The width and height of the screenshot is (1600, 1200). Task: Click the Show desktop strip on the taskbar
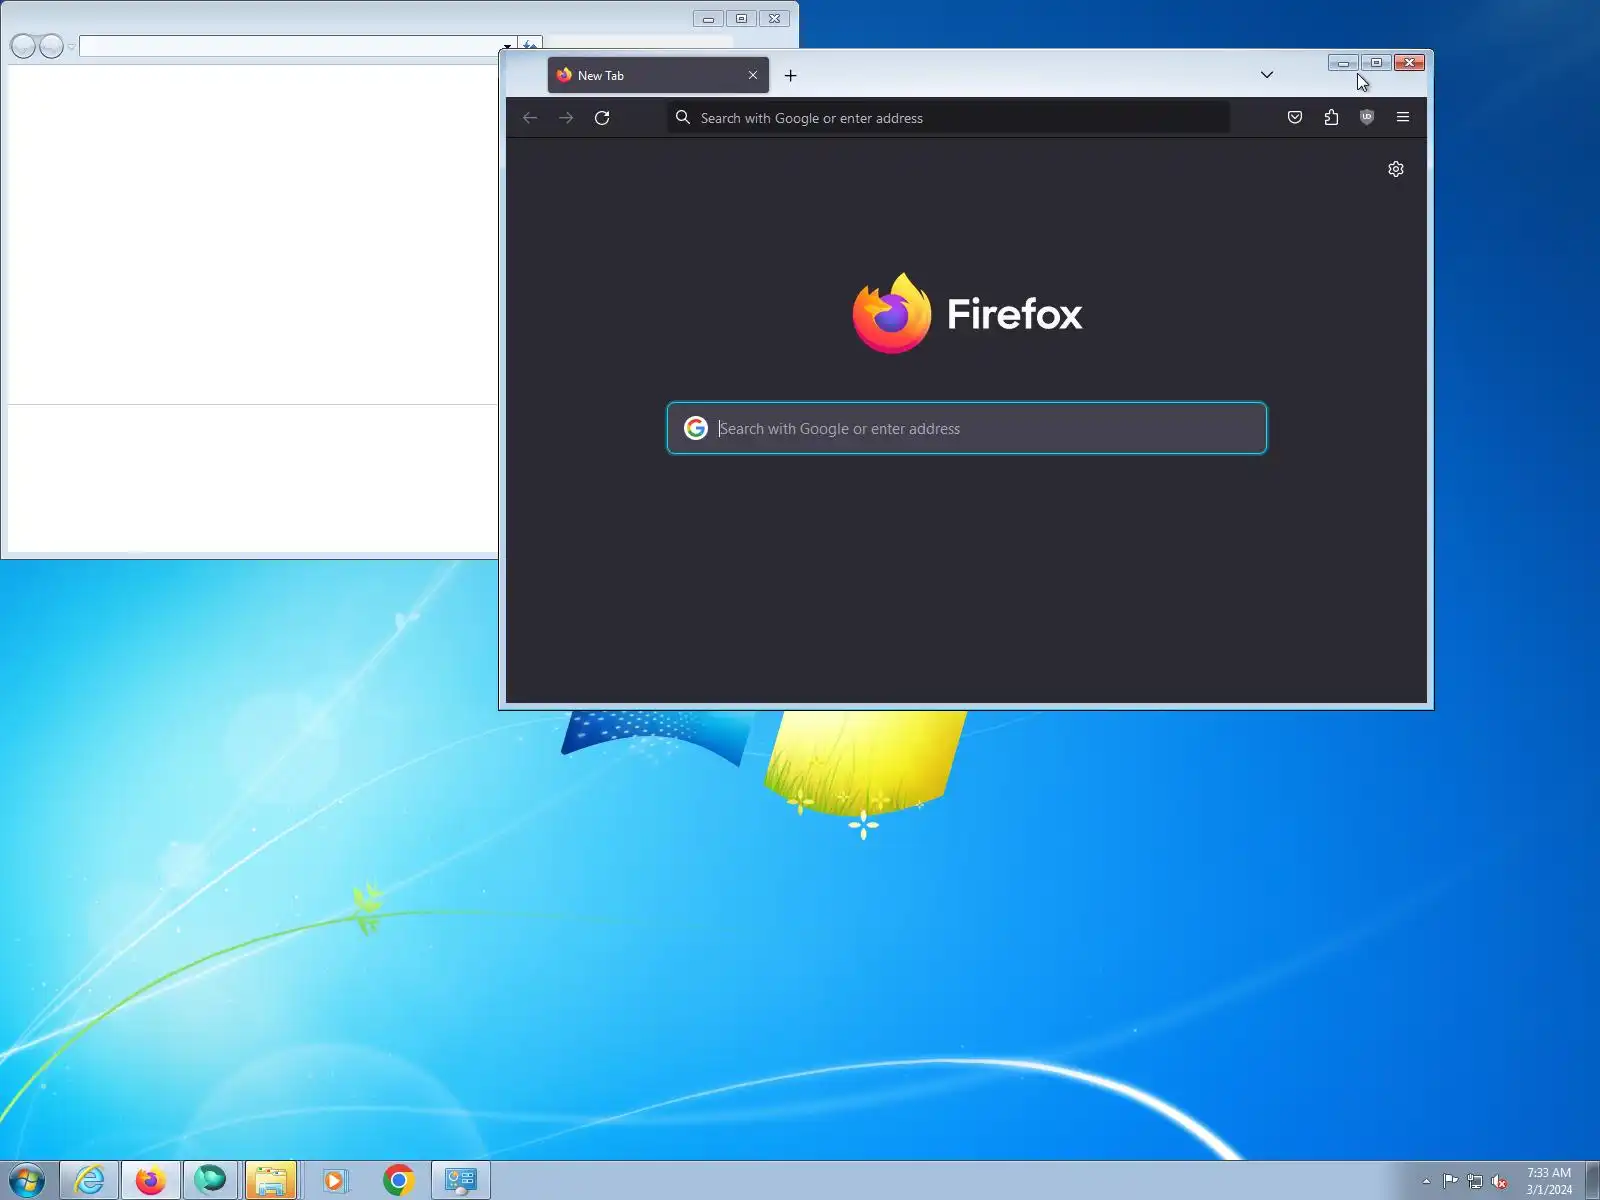coord(1592,1181)
